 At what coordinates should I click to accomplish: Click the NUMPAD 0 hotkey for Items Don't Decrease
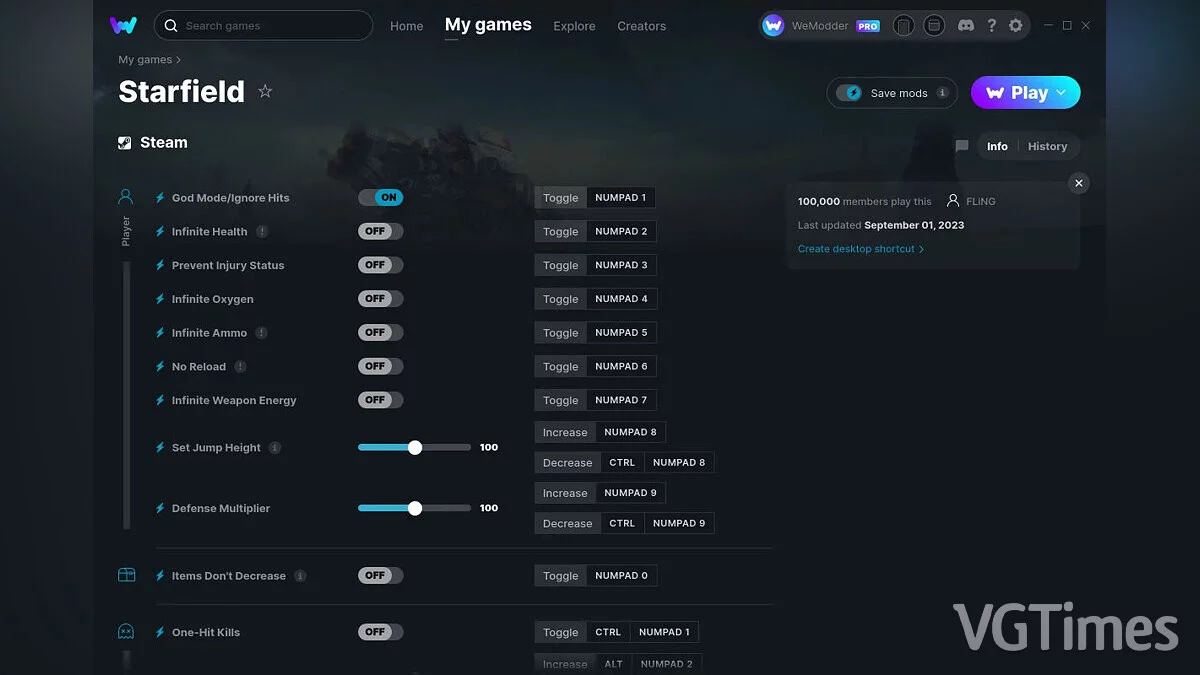(621, 576)
